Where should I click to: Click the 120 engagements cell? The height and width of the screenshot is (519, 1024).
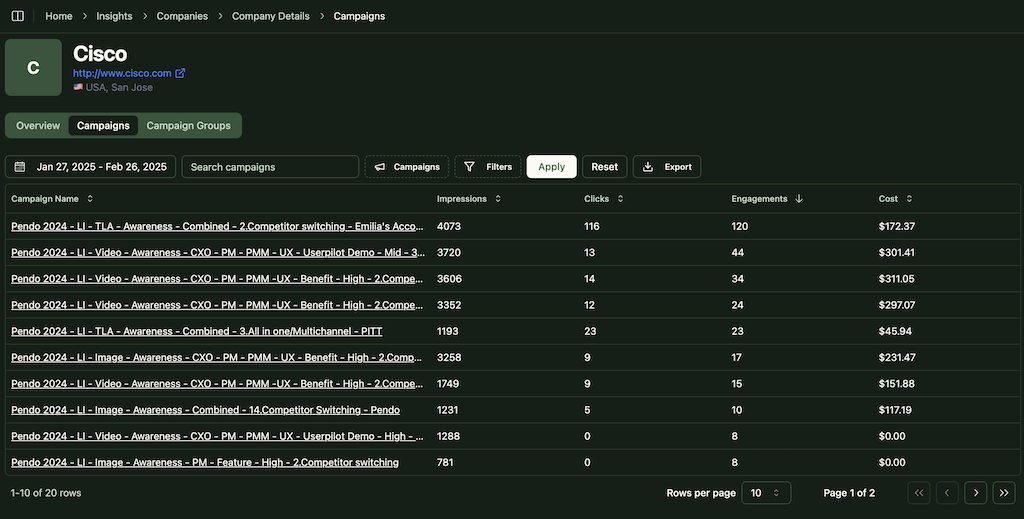740,227
